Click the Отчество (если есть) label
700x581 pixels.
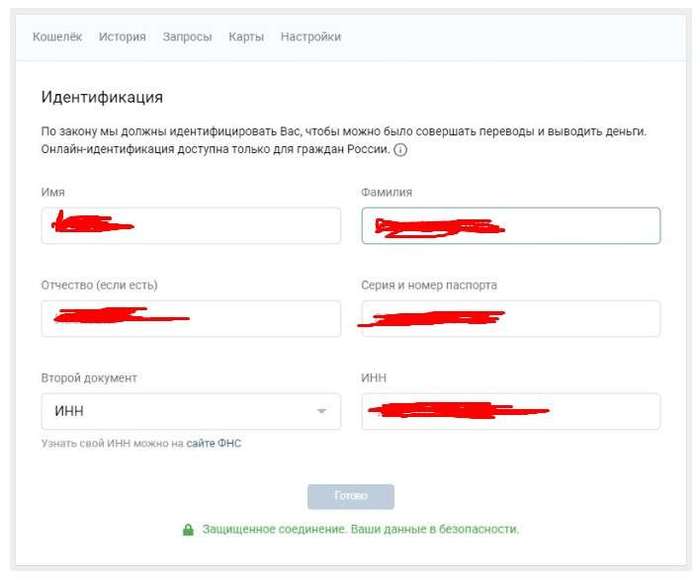99,285
